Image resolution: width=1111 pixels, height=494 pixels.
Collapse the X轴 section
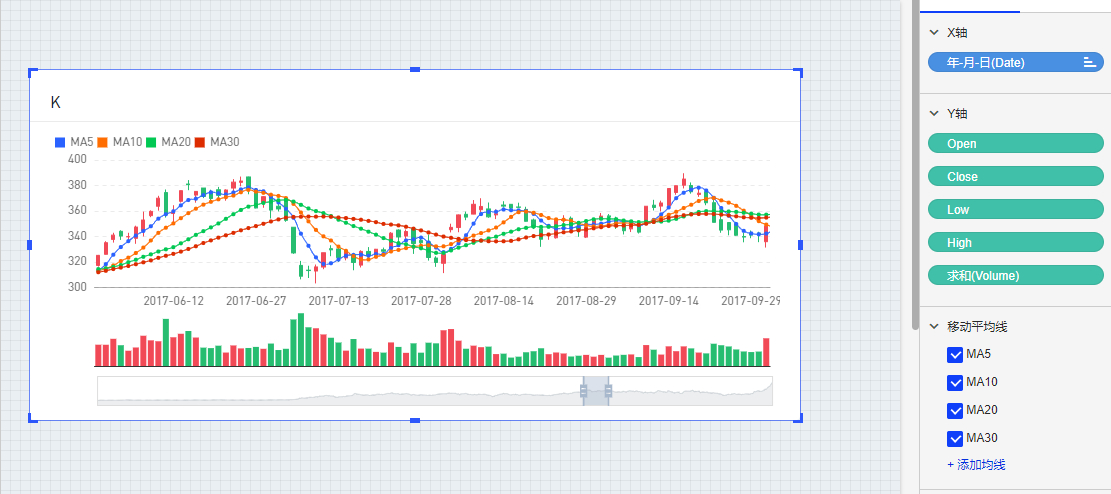(934, 32)
